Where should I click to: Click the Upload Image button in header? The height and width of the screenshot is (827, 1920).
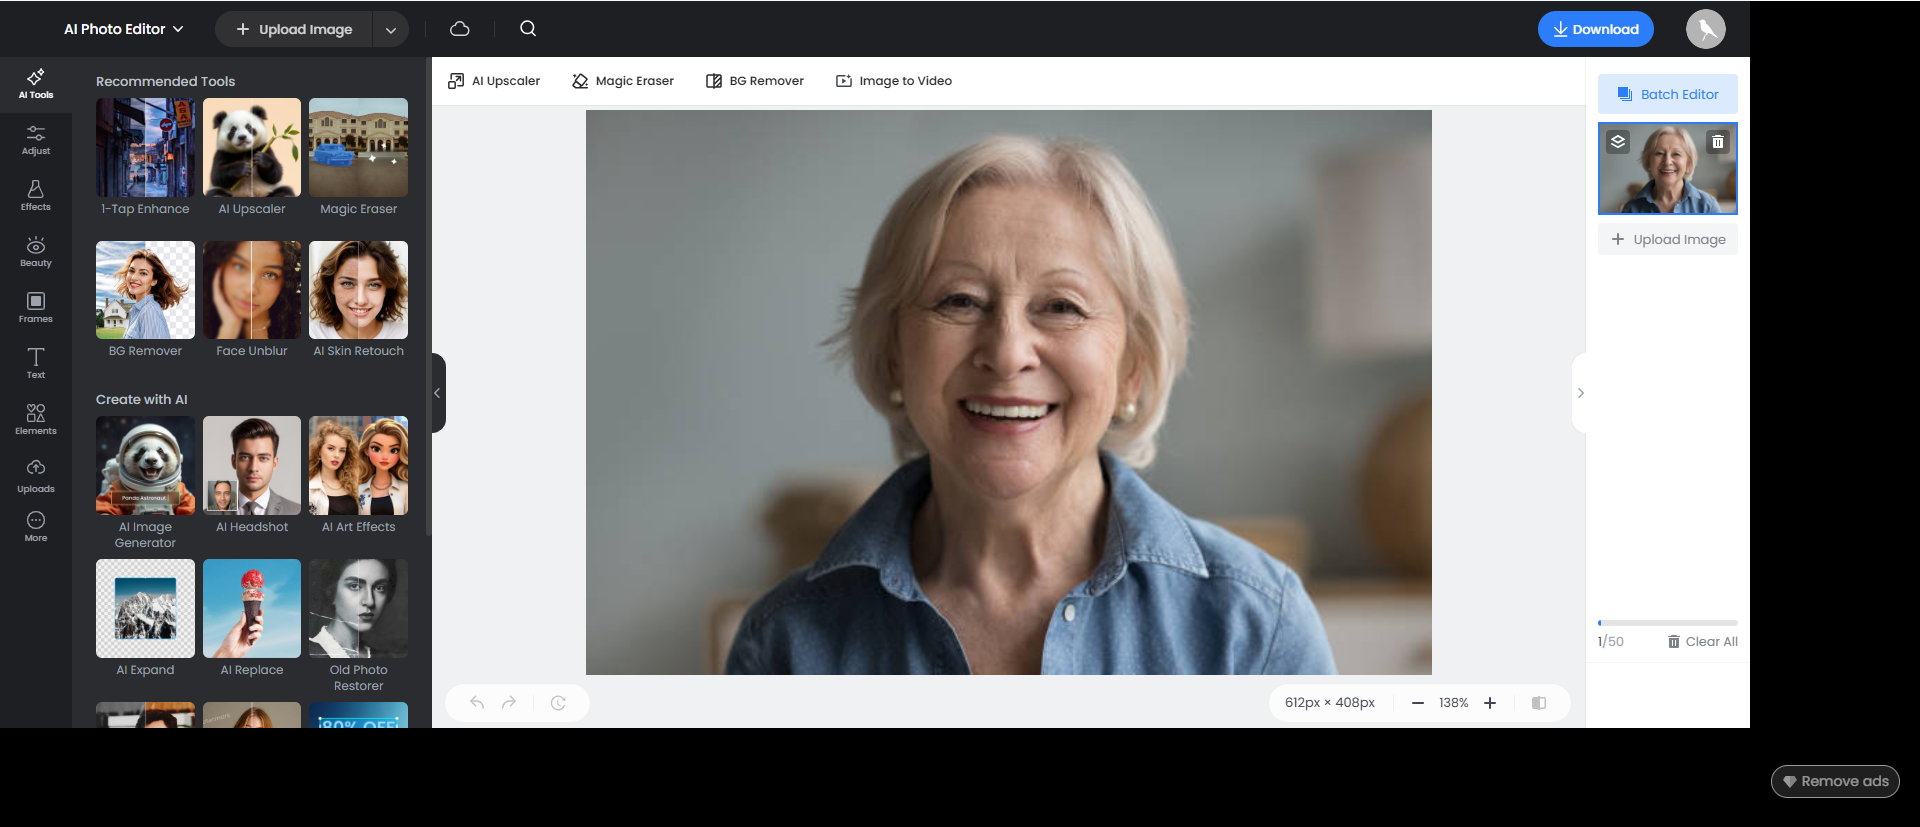coord(294,30)
